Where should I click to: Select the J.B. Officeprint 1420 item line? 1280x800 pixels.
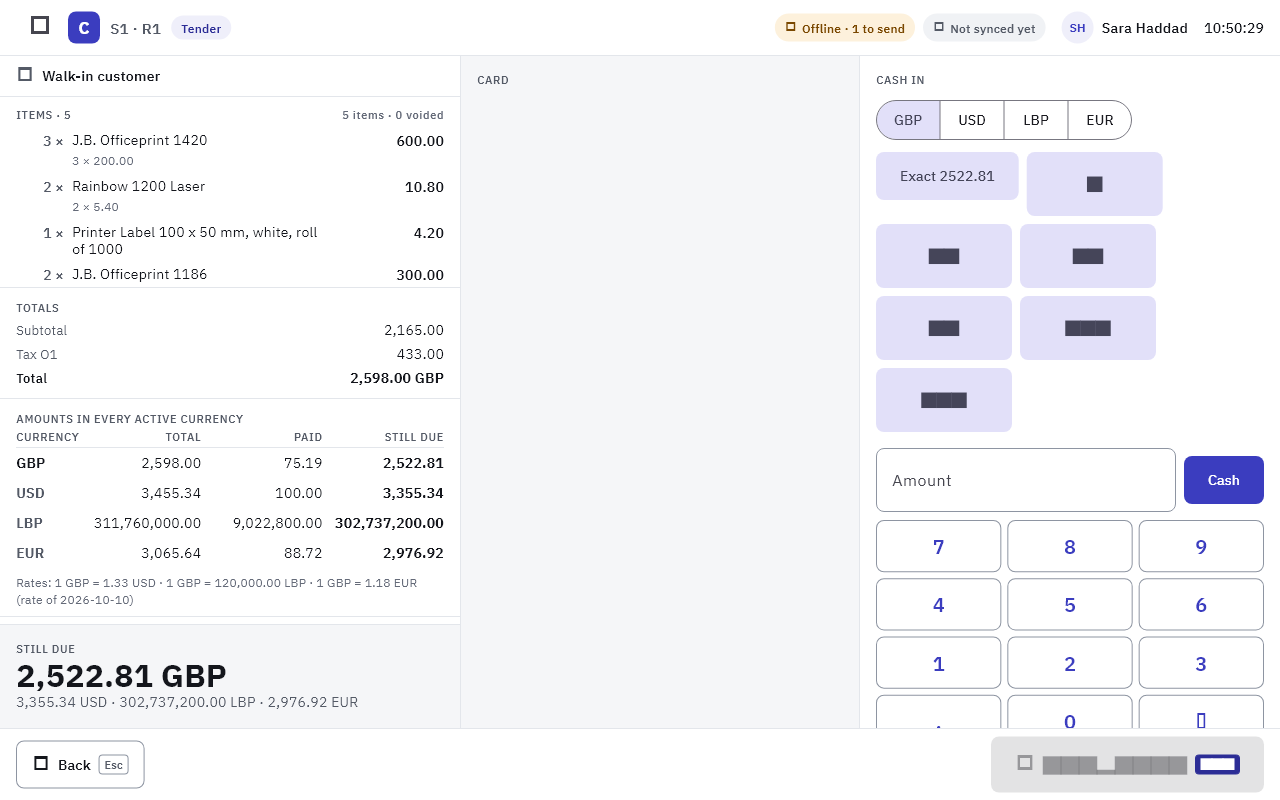point(230,150)
